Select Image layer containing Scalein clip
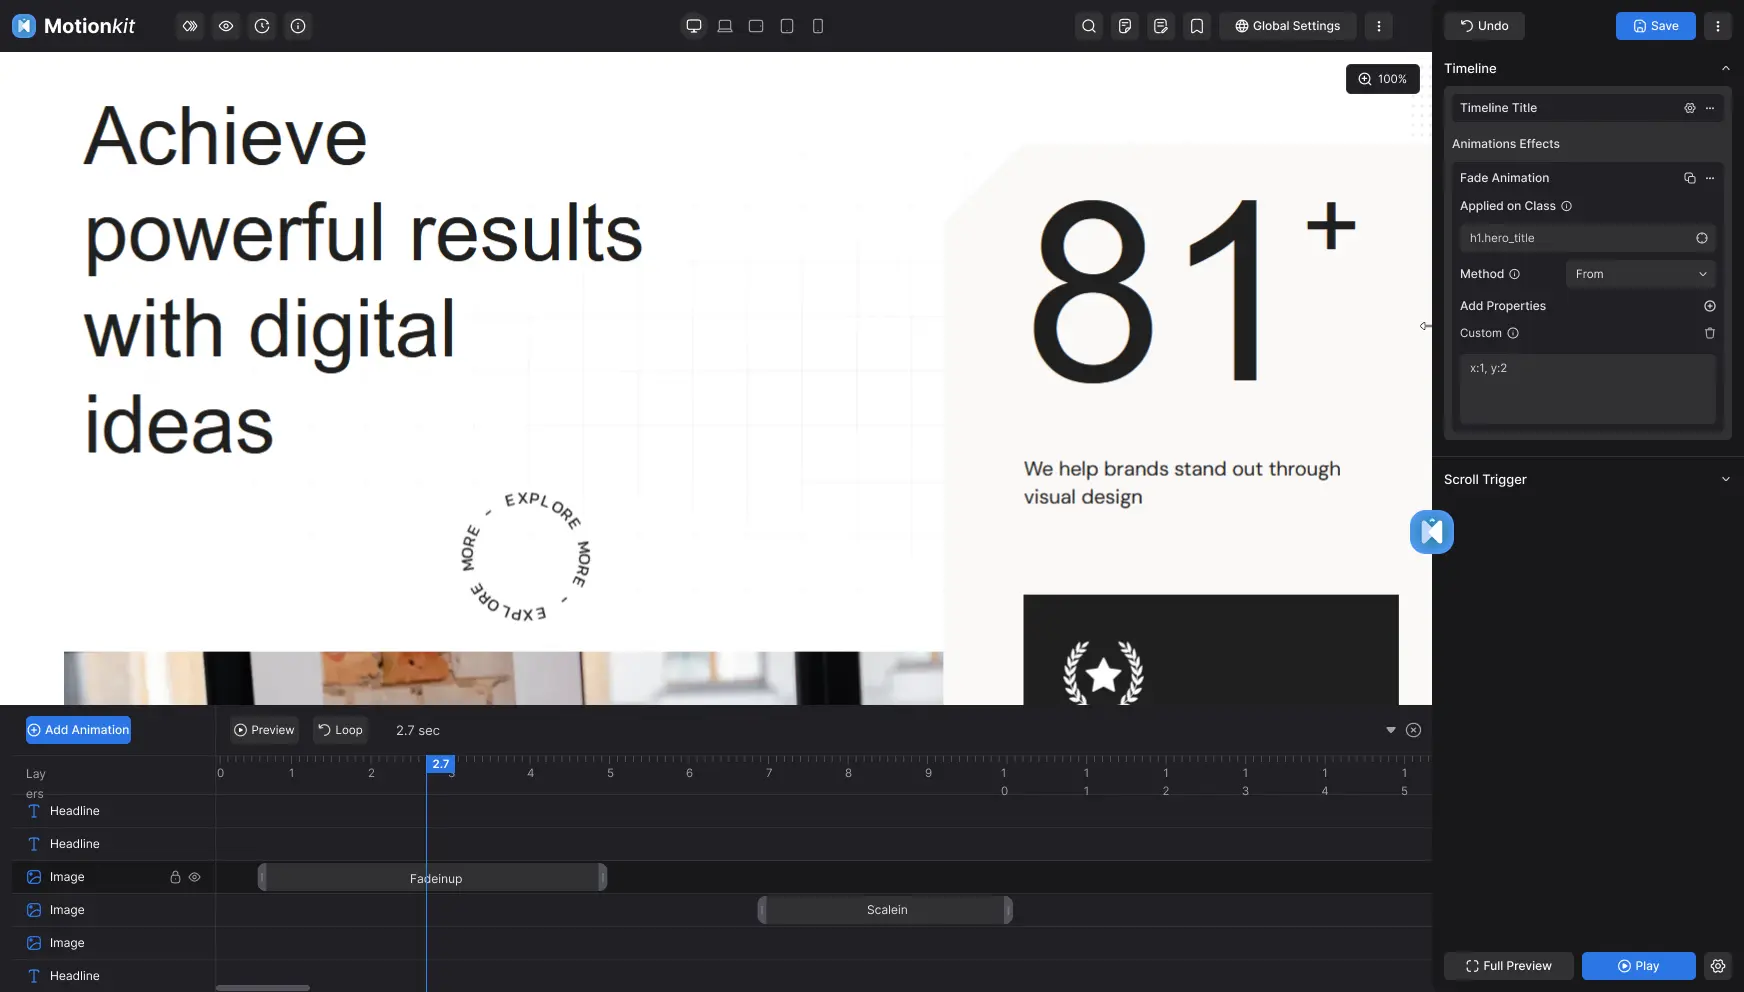 tap(114, 910)
